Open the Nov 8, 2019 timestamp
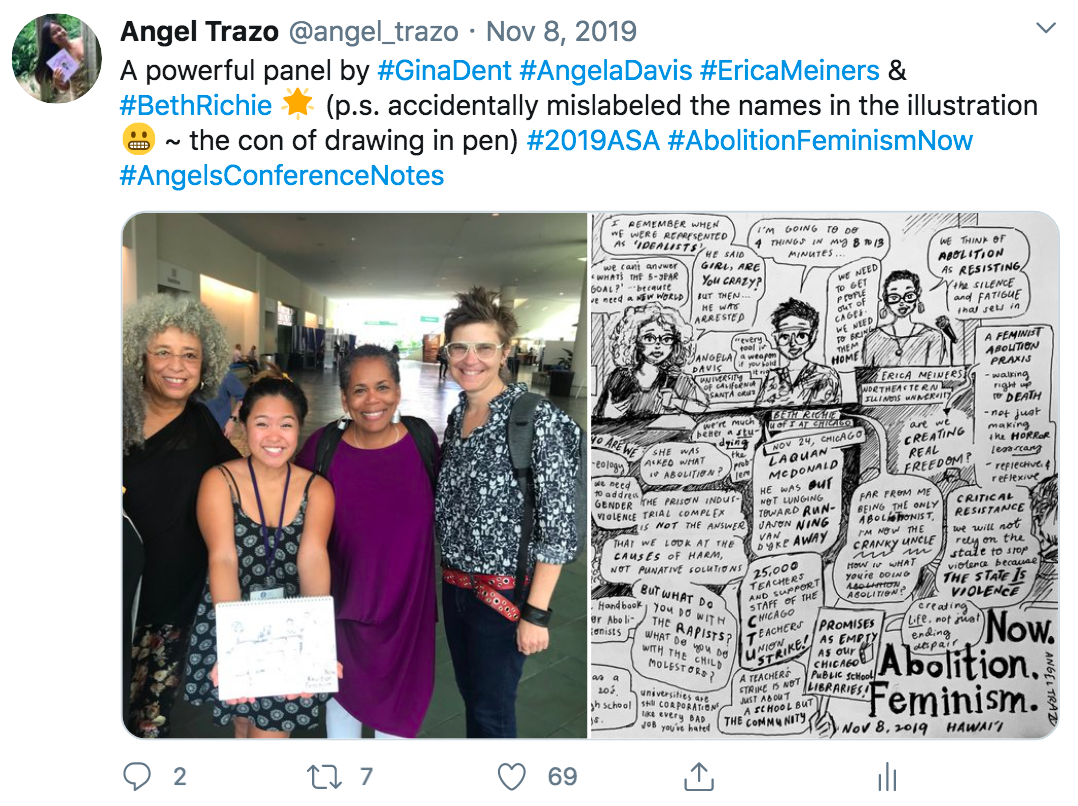Image resolution: width=1078 pixels, height=806 pixels. (562, 32)
